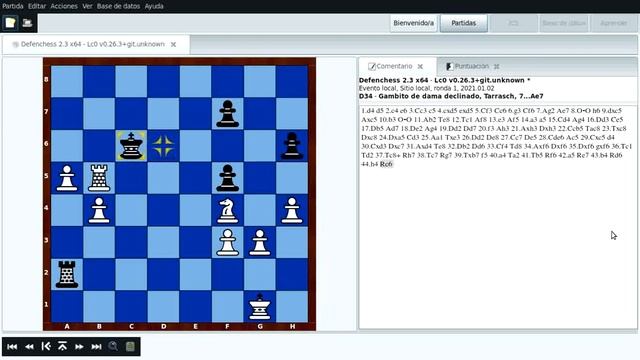640x360 pixels.
Task: Click the new game icon in toolbar
Action: tap(10, 23)
